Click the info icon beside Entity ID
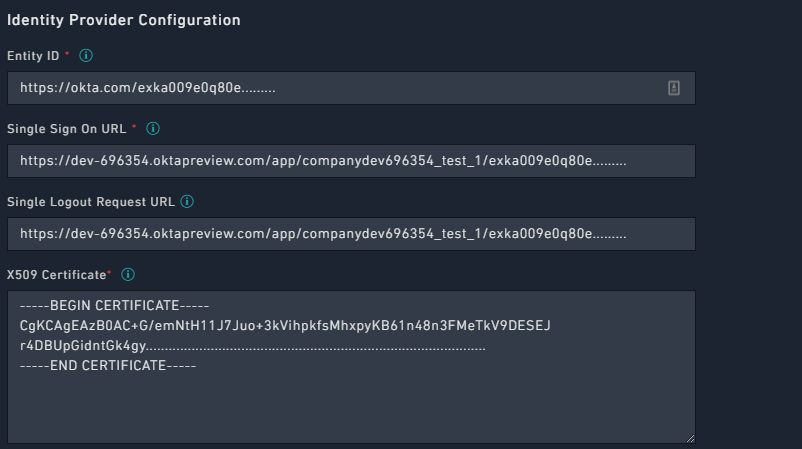Screen dimensions: 802x449 (86, 56)
